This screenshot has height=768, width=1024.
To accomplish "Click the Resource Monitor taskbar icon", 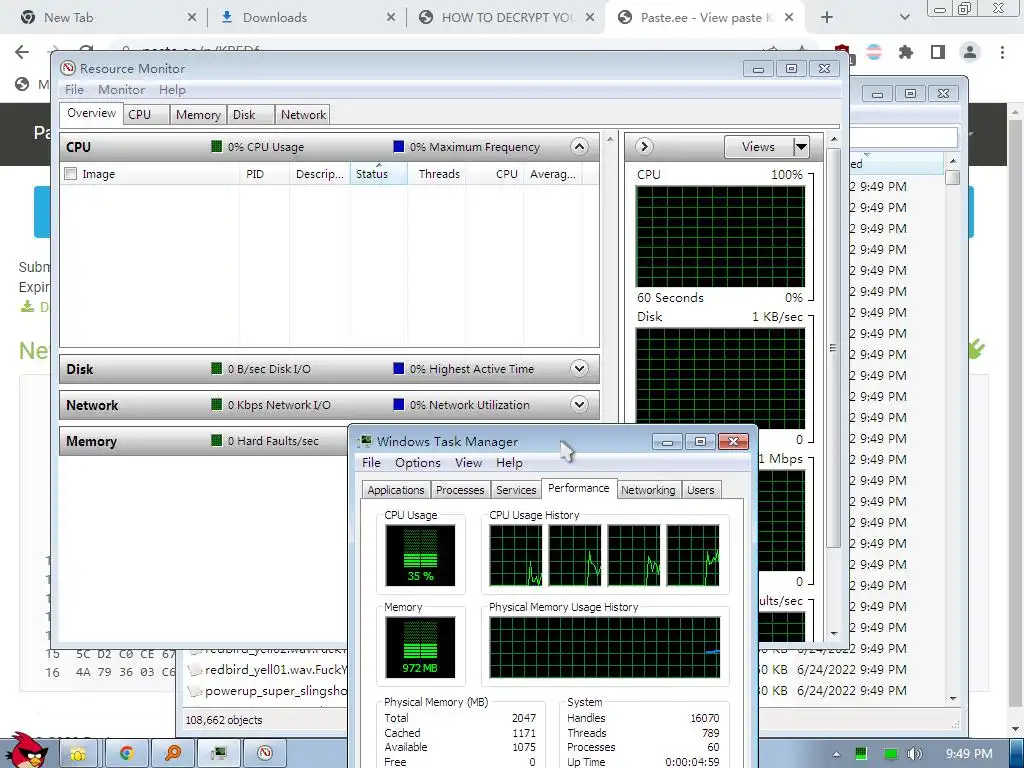I will tap(264, 753).
